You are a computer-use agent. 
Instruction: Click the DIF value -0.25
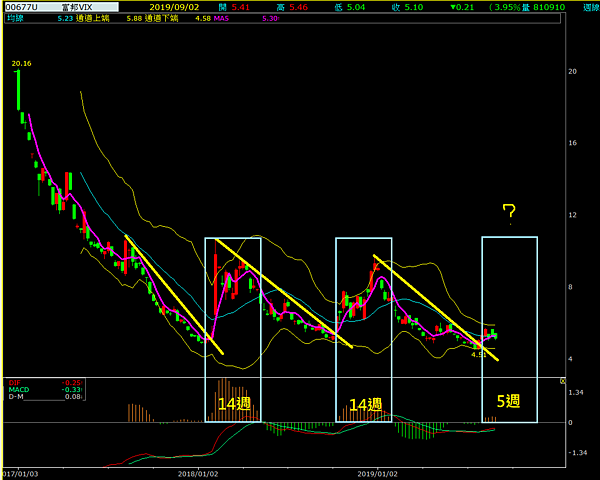(72, 382)
